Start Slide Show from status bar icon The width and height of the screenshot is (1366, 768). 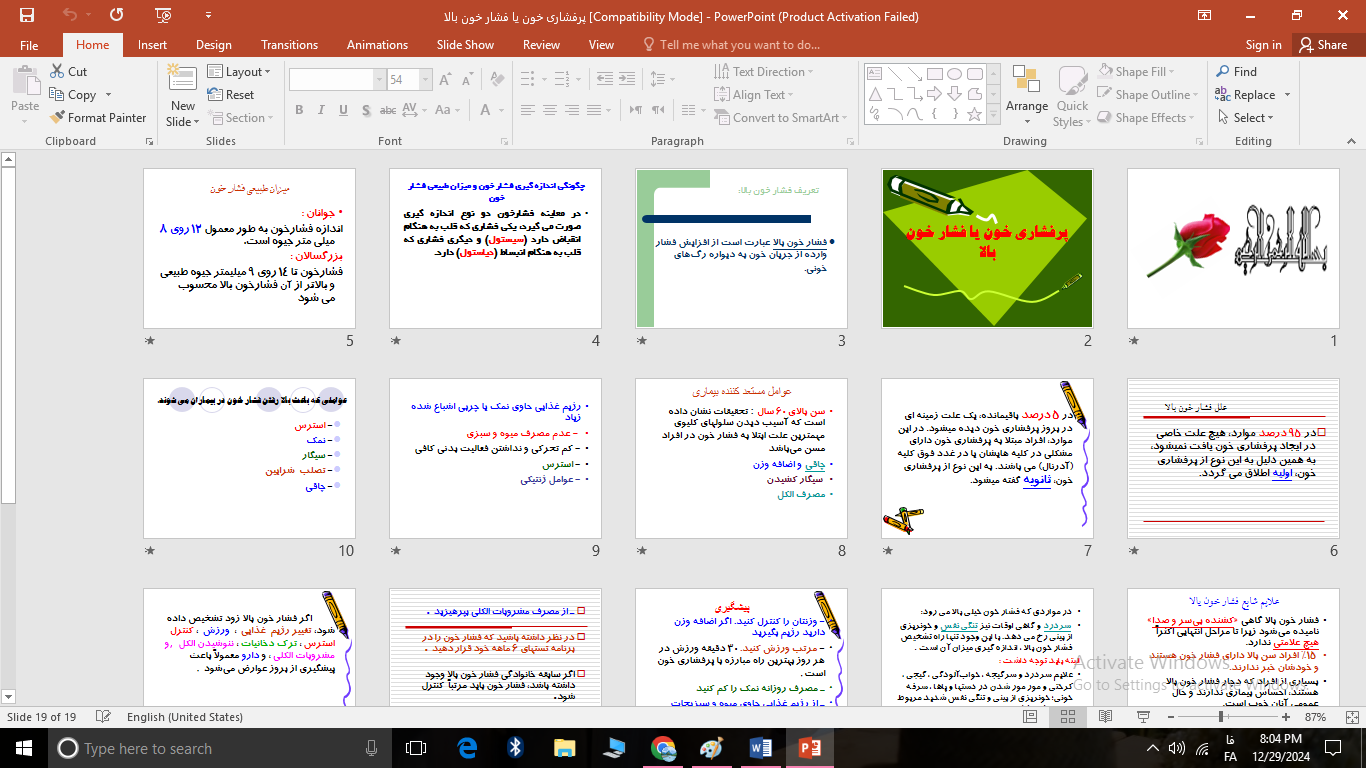[x=1143, y=717]
